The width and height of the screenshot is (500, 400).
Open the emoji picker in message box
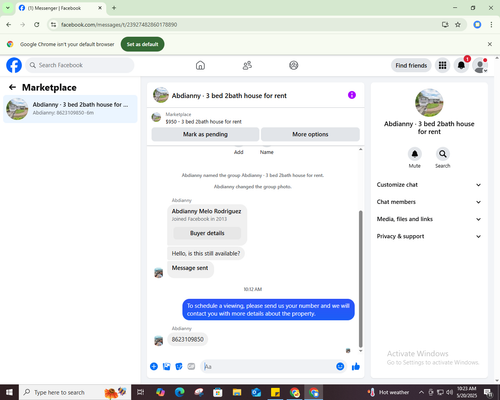click(x=340, y=367)
